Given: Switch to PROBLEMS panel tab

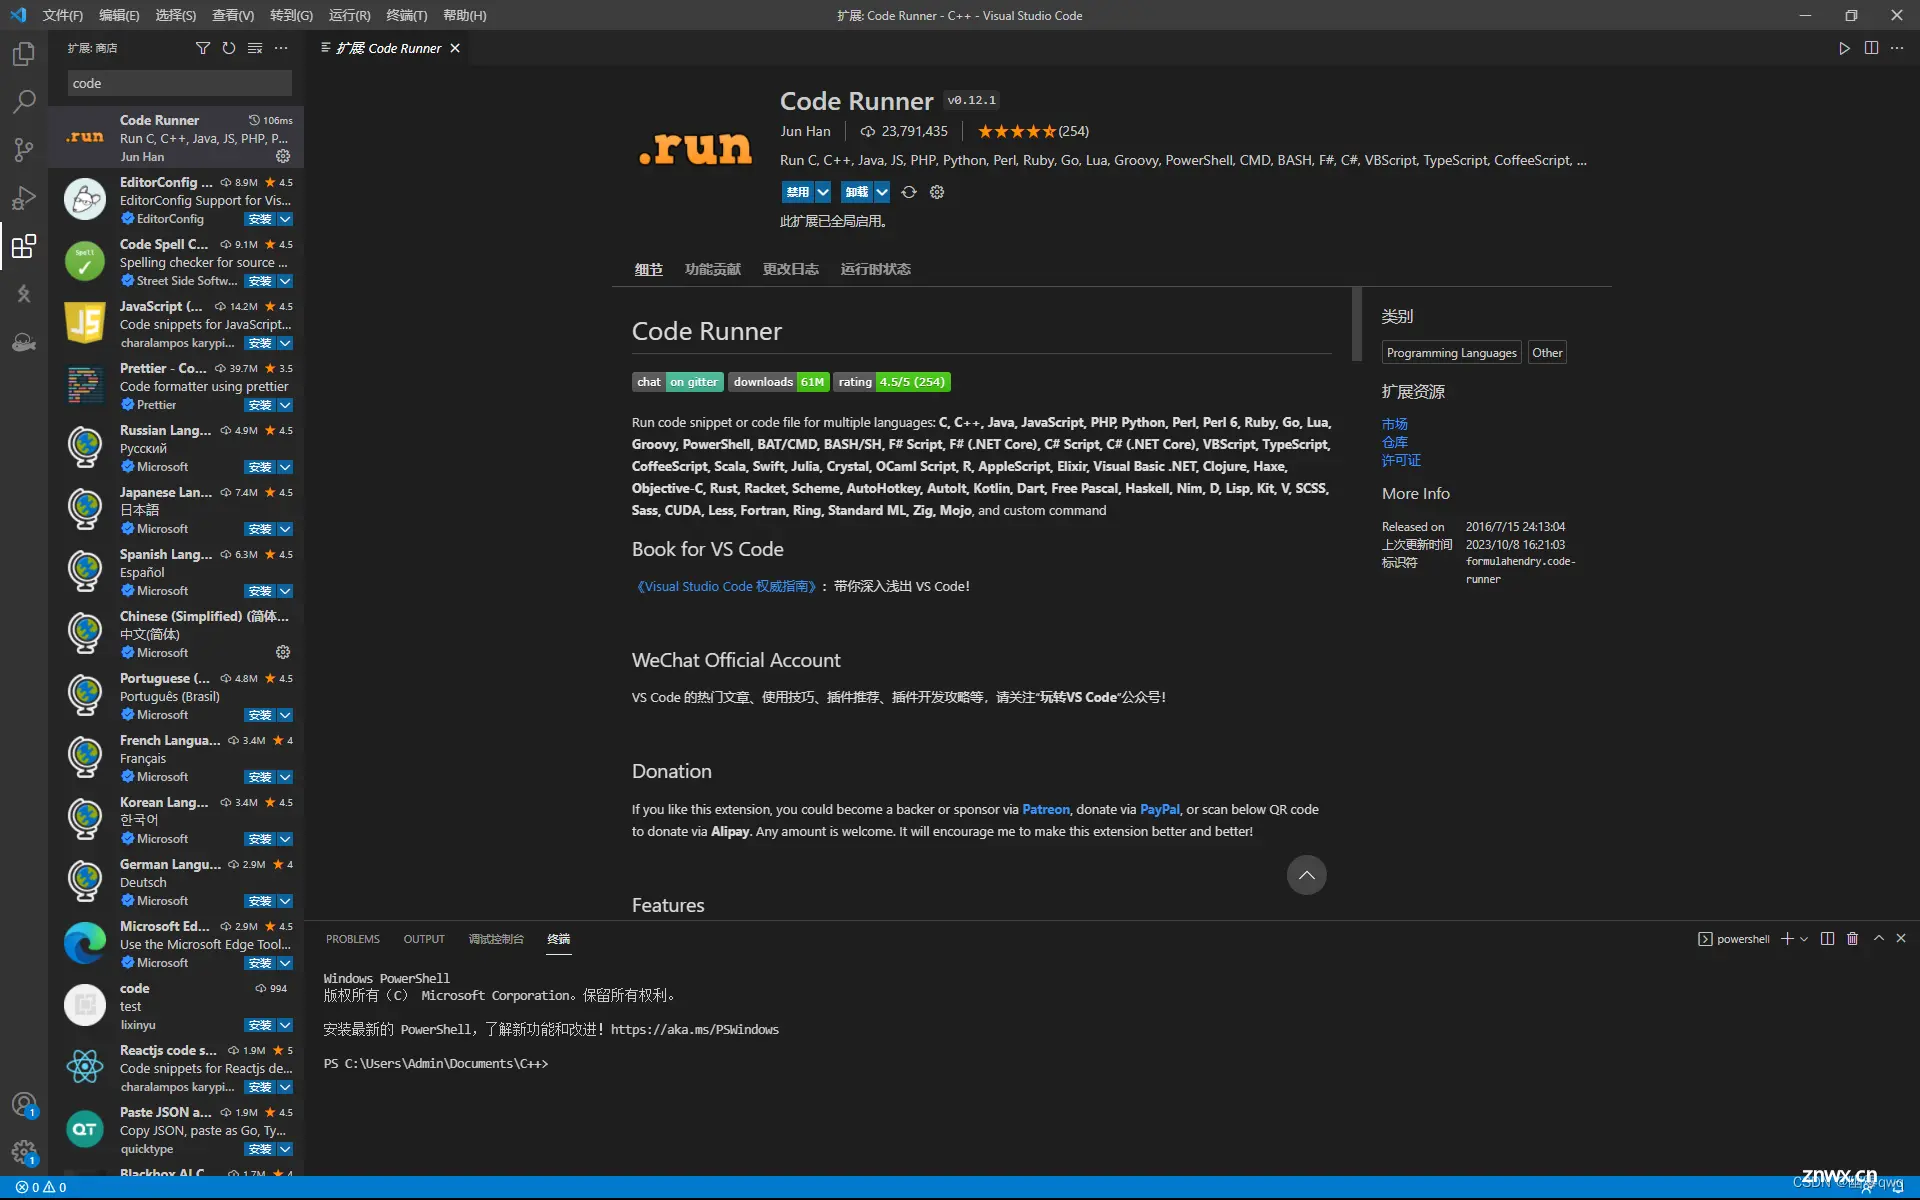Looking at the screenshot, I should [353, 939].
